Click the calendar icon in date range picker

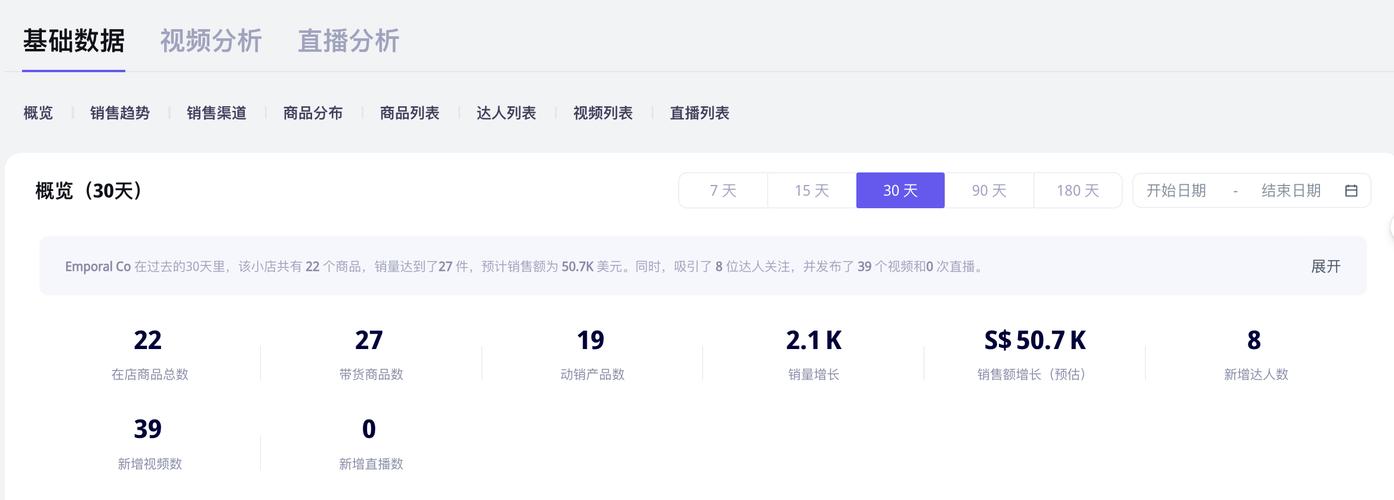tap(1351, 191)
